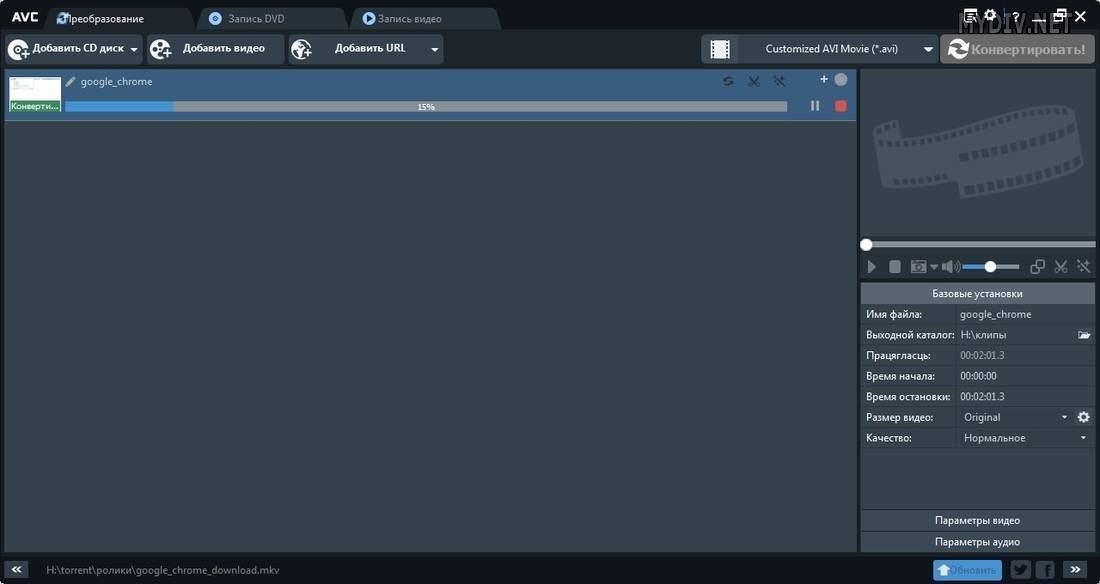Click the Обновить upgrade button
The width and height of the screenshot is (1100, 584).
point(967,570)
